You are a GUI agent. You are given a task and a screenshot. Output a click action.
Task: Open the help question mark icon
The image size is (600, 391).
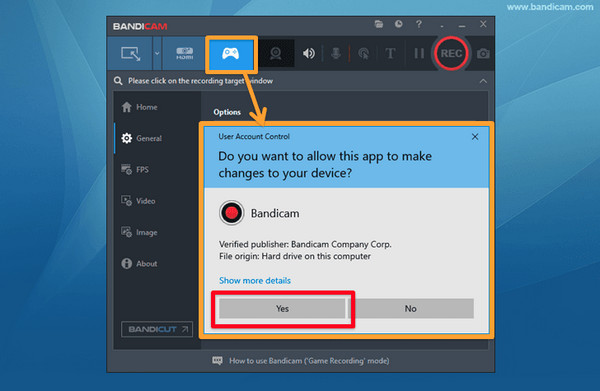pos(419,24)
